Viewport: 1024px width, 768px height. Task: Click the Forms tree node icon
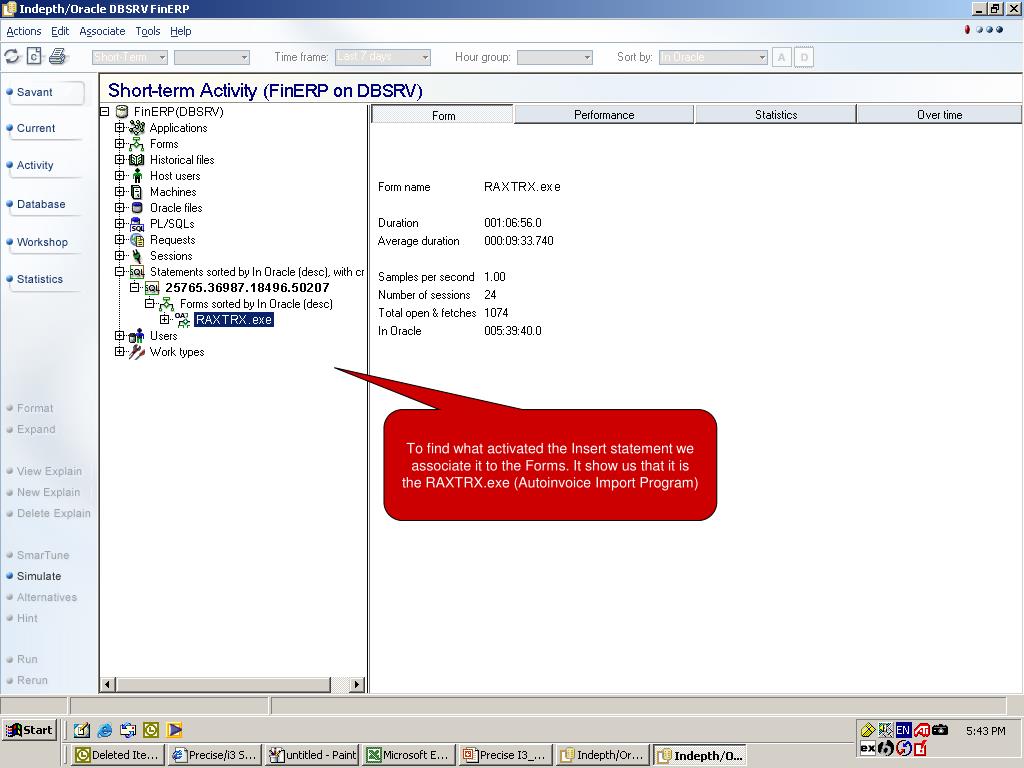click(136, 144)
